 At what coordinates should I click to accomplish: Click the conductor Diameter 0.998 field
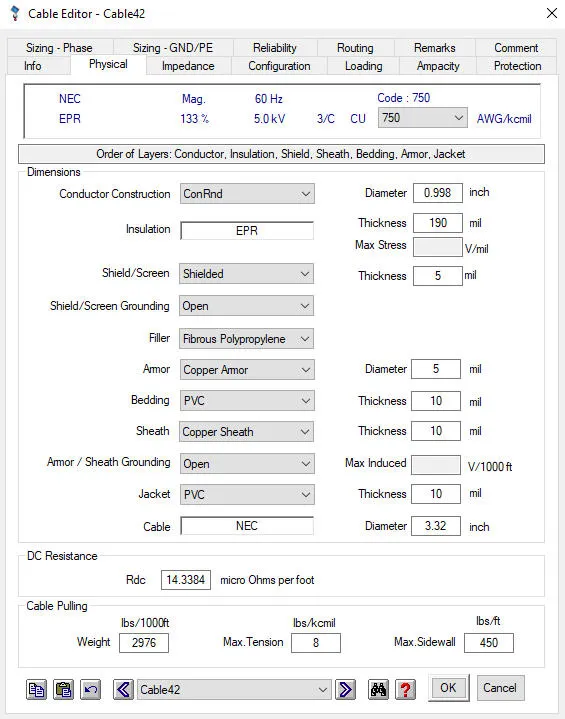[438, 193]
